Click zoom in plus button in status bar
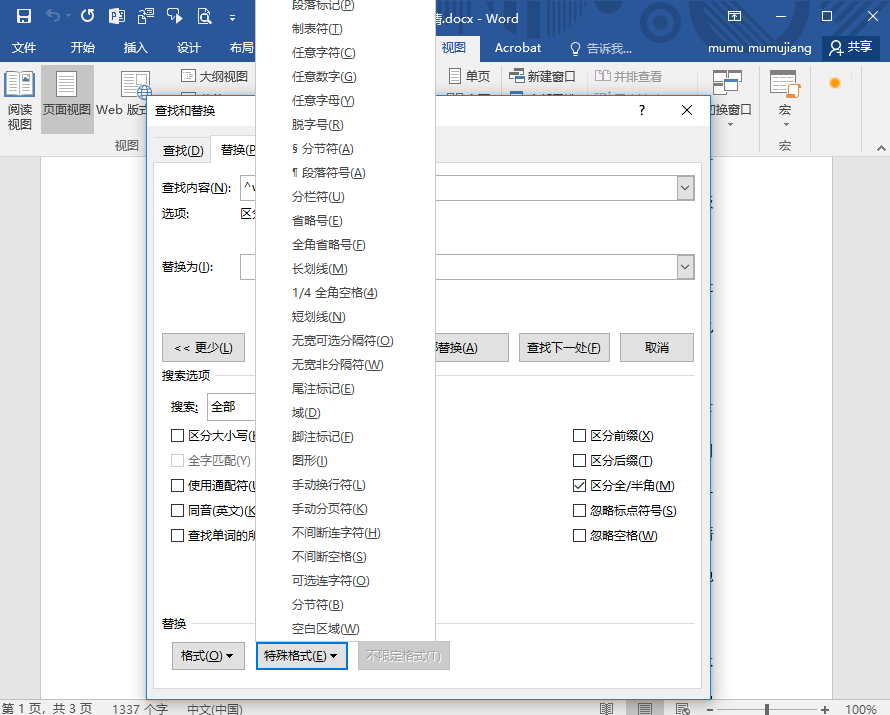The image size is (890, 715). pos(825,709)
